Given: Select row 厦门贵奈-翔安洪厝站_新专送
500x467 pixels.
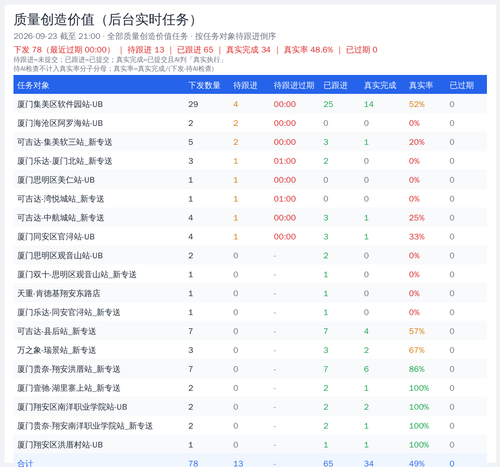Looking at the screenshot, I should [250, 369].
